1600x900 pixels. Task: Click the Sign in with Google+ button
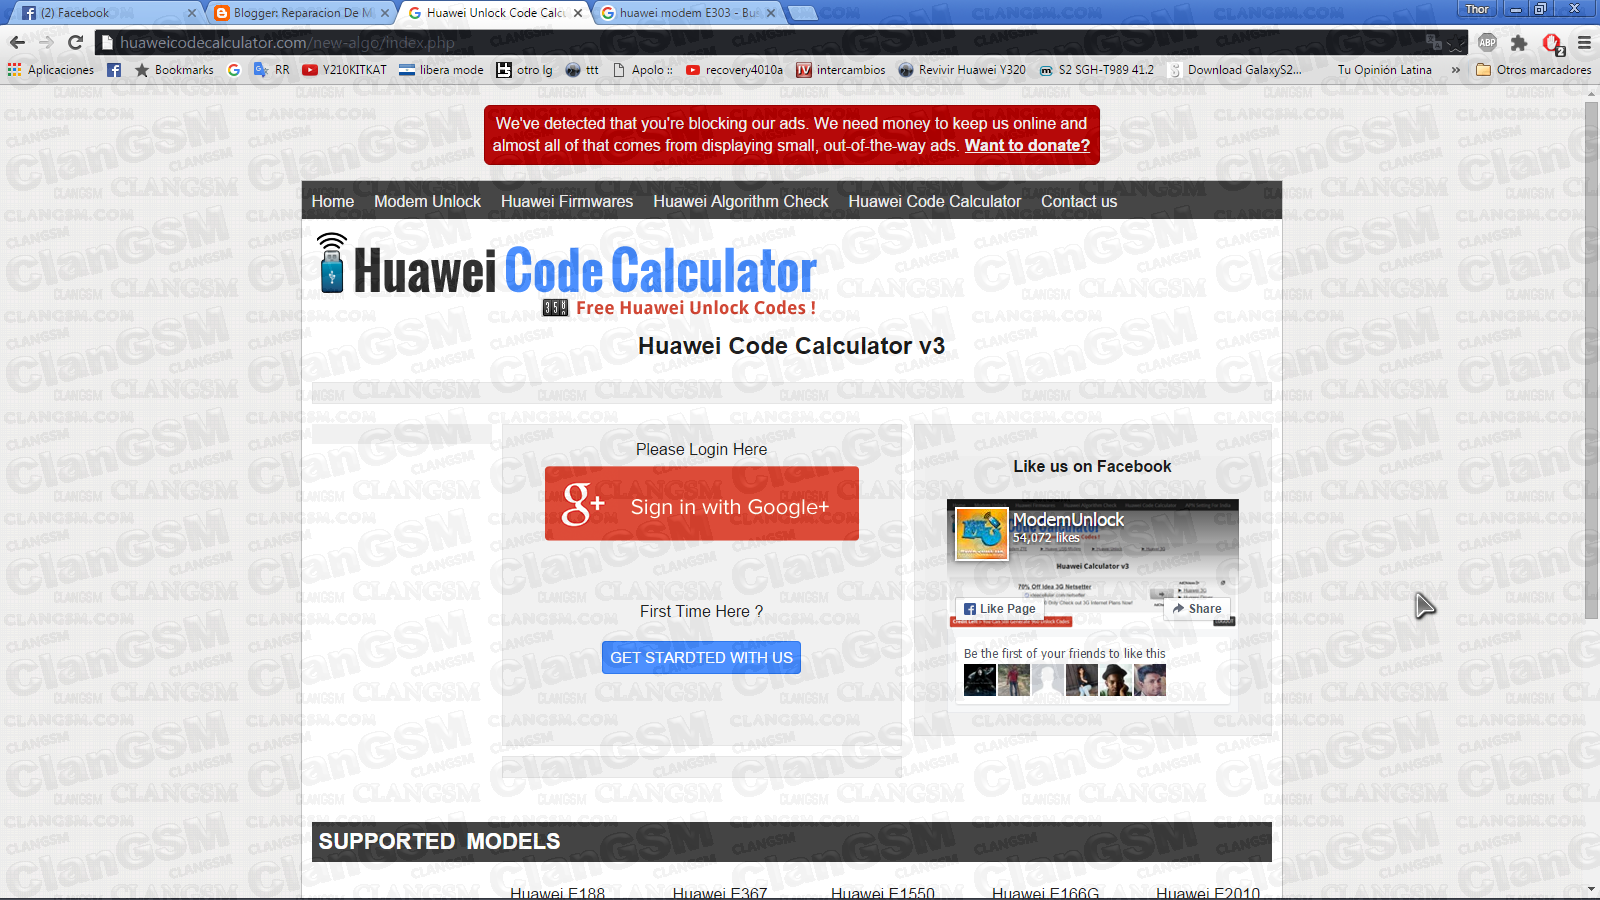[702, 504]
